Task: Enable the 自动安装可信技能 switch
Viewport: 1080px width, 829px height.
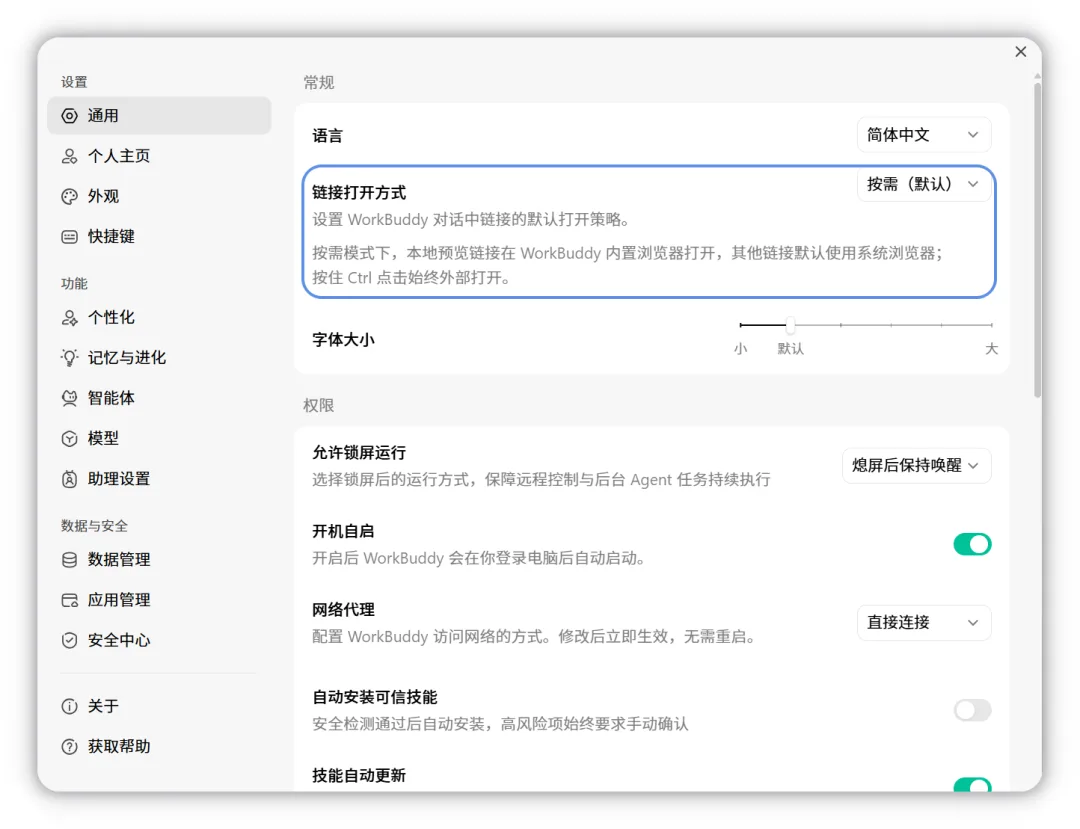Action: point(972,710)
